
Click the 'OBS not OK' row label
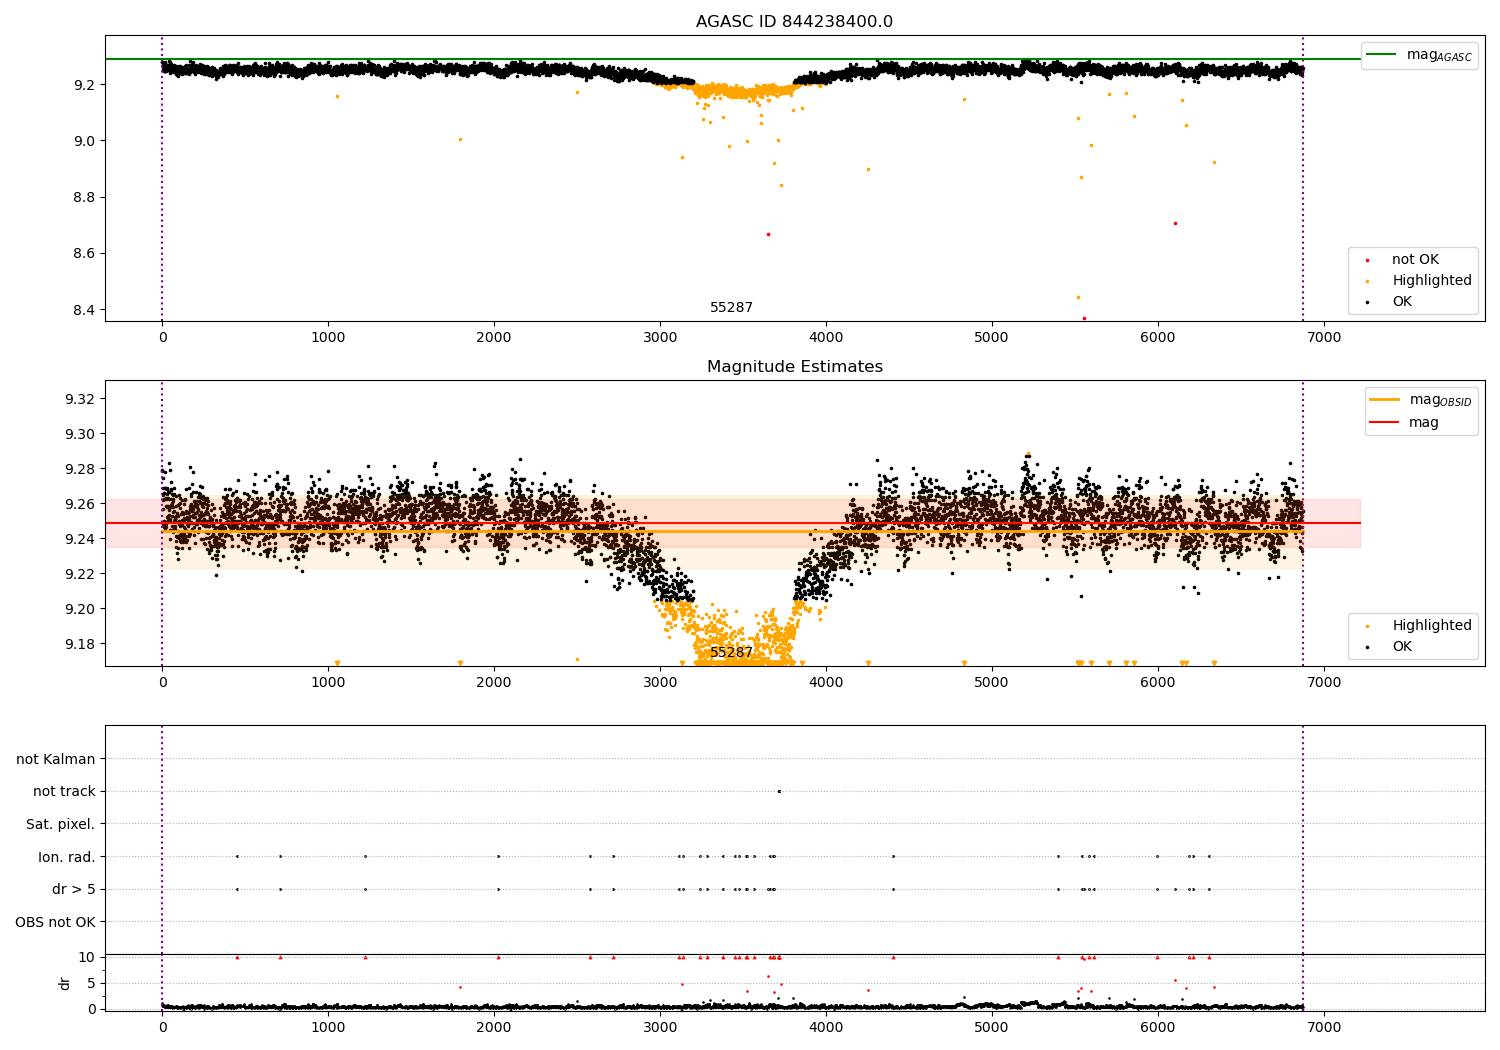coord(55,922)
